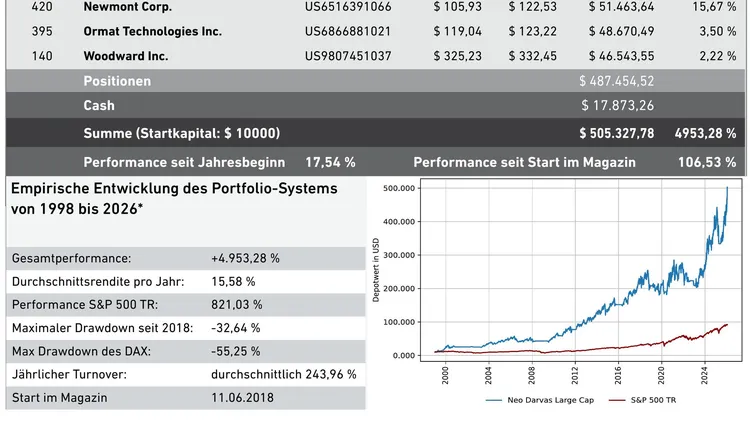Click the 4953,28 % total gain figure
The width and height of the screenshot is (750, 421).
(704, 133)
